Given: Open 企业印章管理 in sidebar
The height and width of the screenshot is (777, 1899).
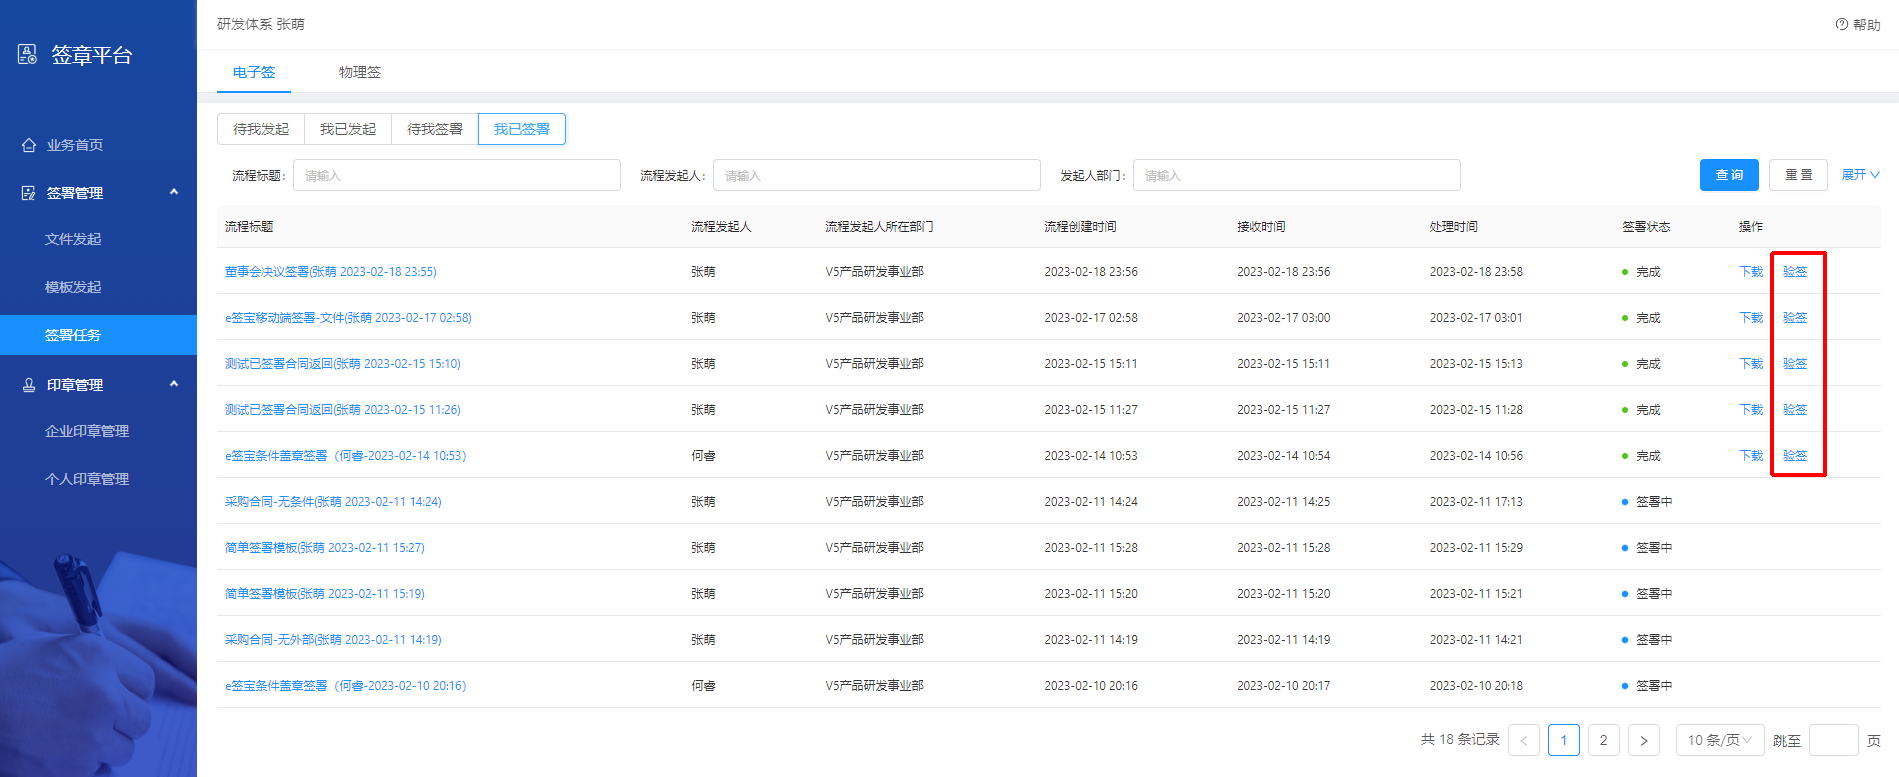Looking at the screenshot, I should coord(87,431).
